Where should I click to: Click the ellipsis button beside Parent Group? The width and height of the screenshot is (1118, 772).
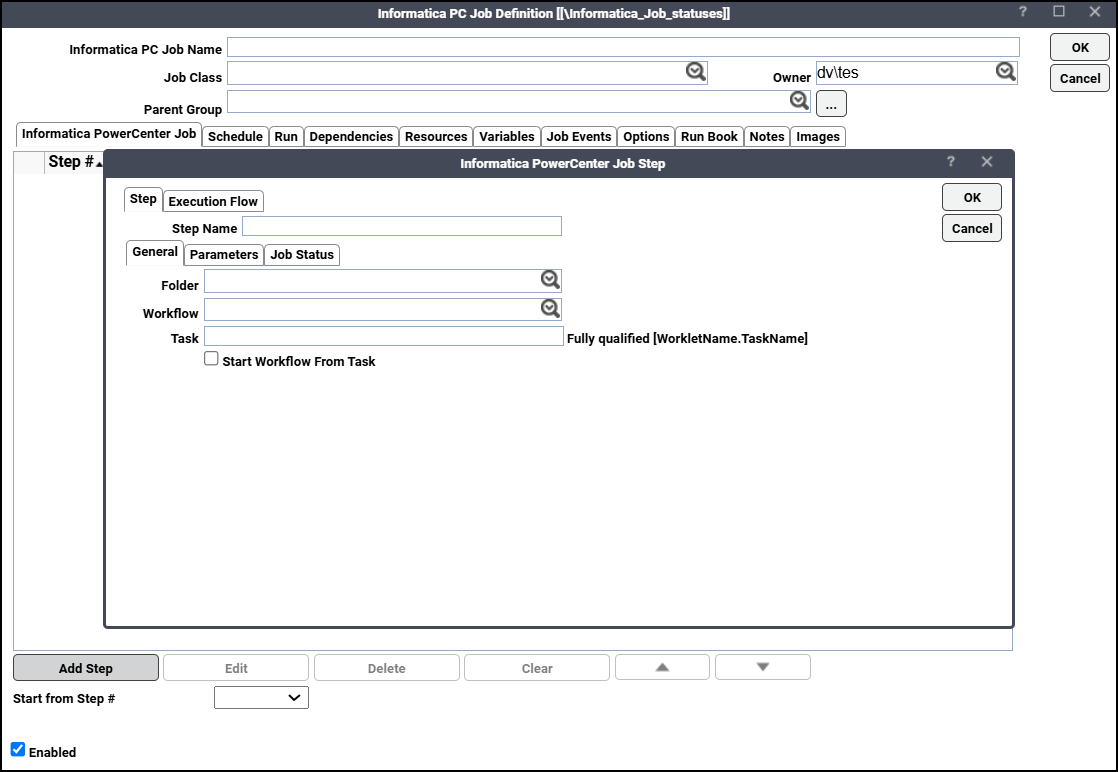[x=831, y=104]
